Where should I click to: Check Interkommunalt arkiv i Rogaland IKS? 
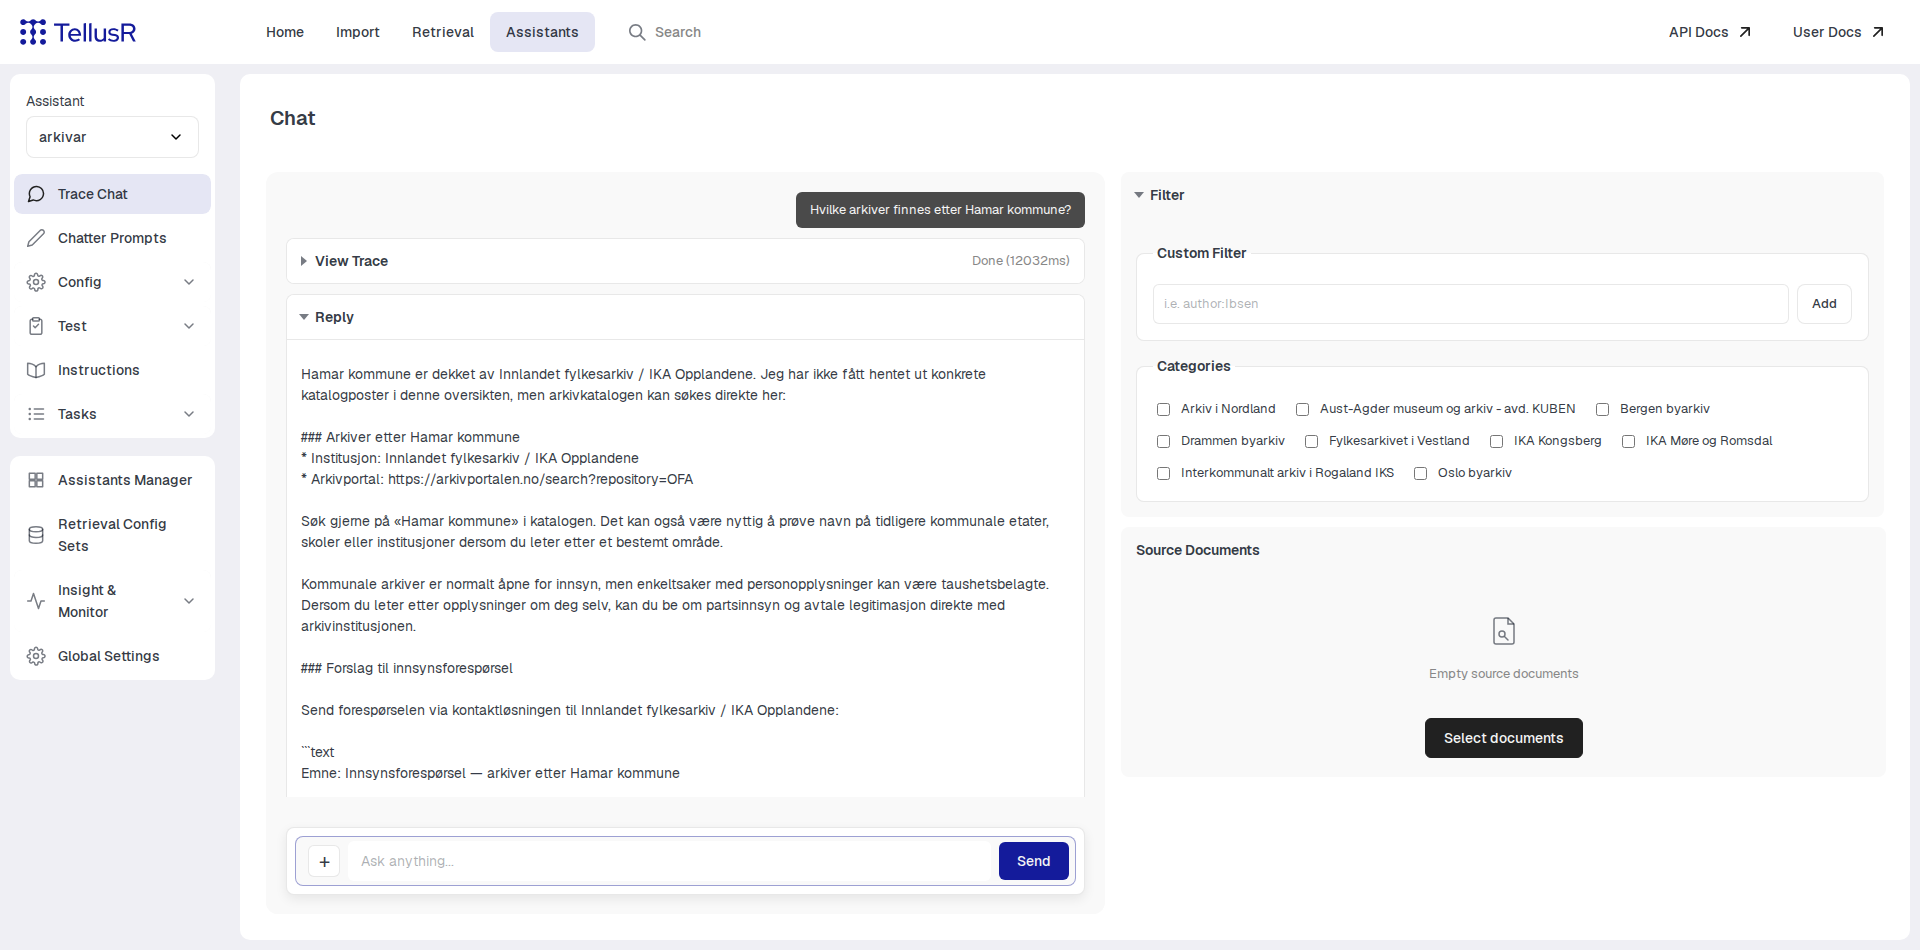coord(1163,473)
